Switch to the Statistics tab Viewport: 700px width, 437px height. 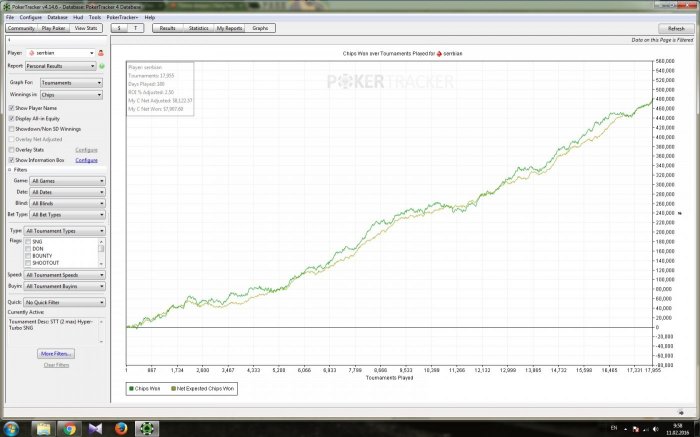click(198, 29)
